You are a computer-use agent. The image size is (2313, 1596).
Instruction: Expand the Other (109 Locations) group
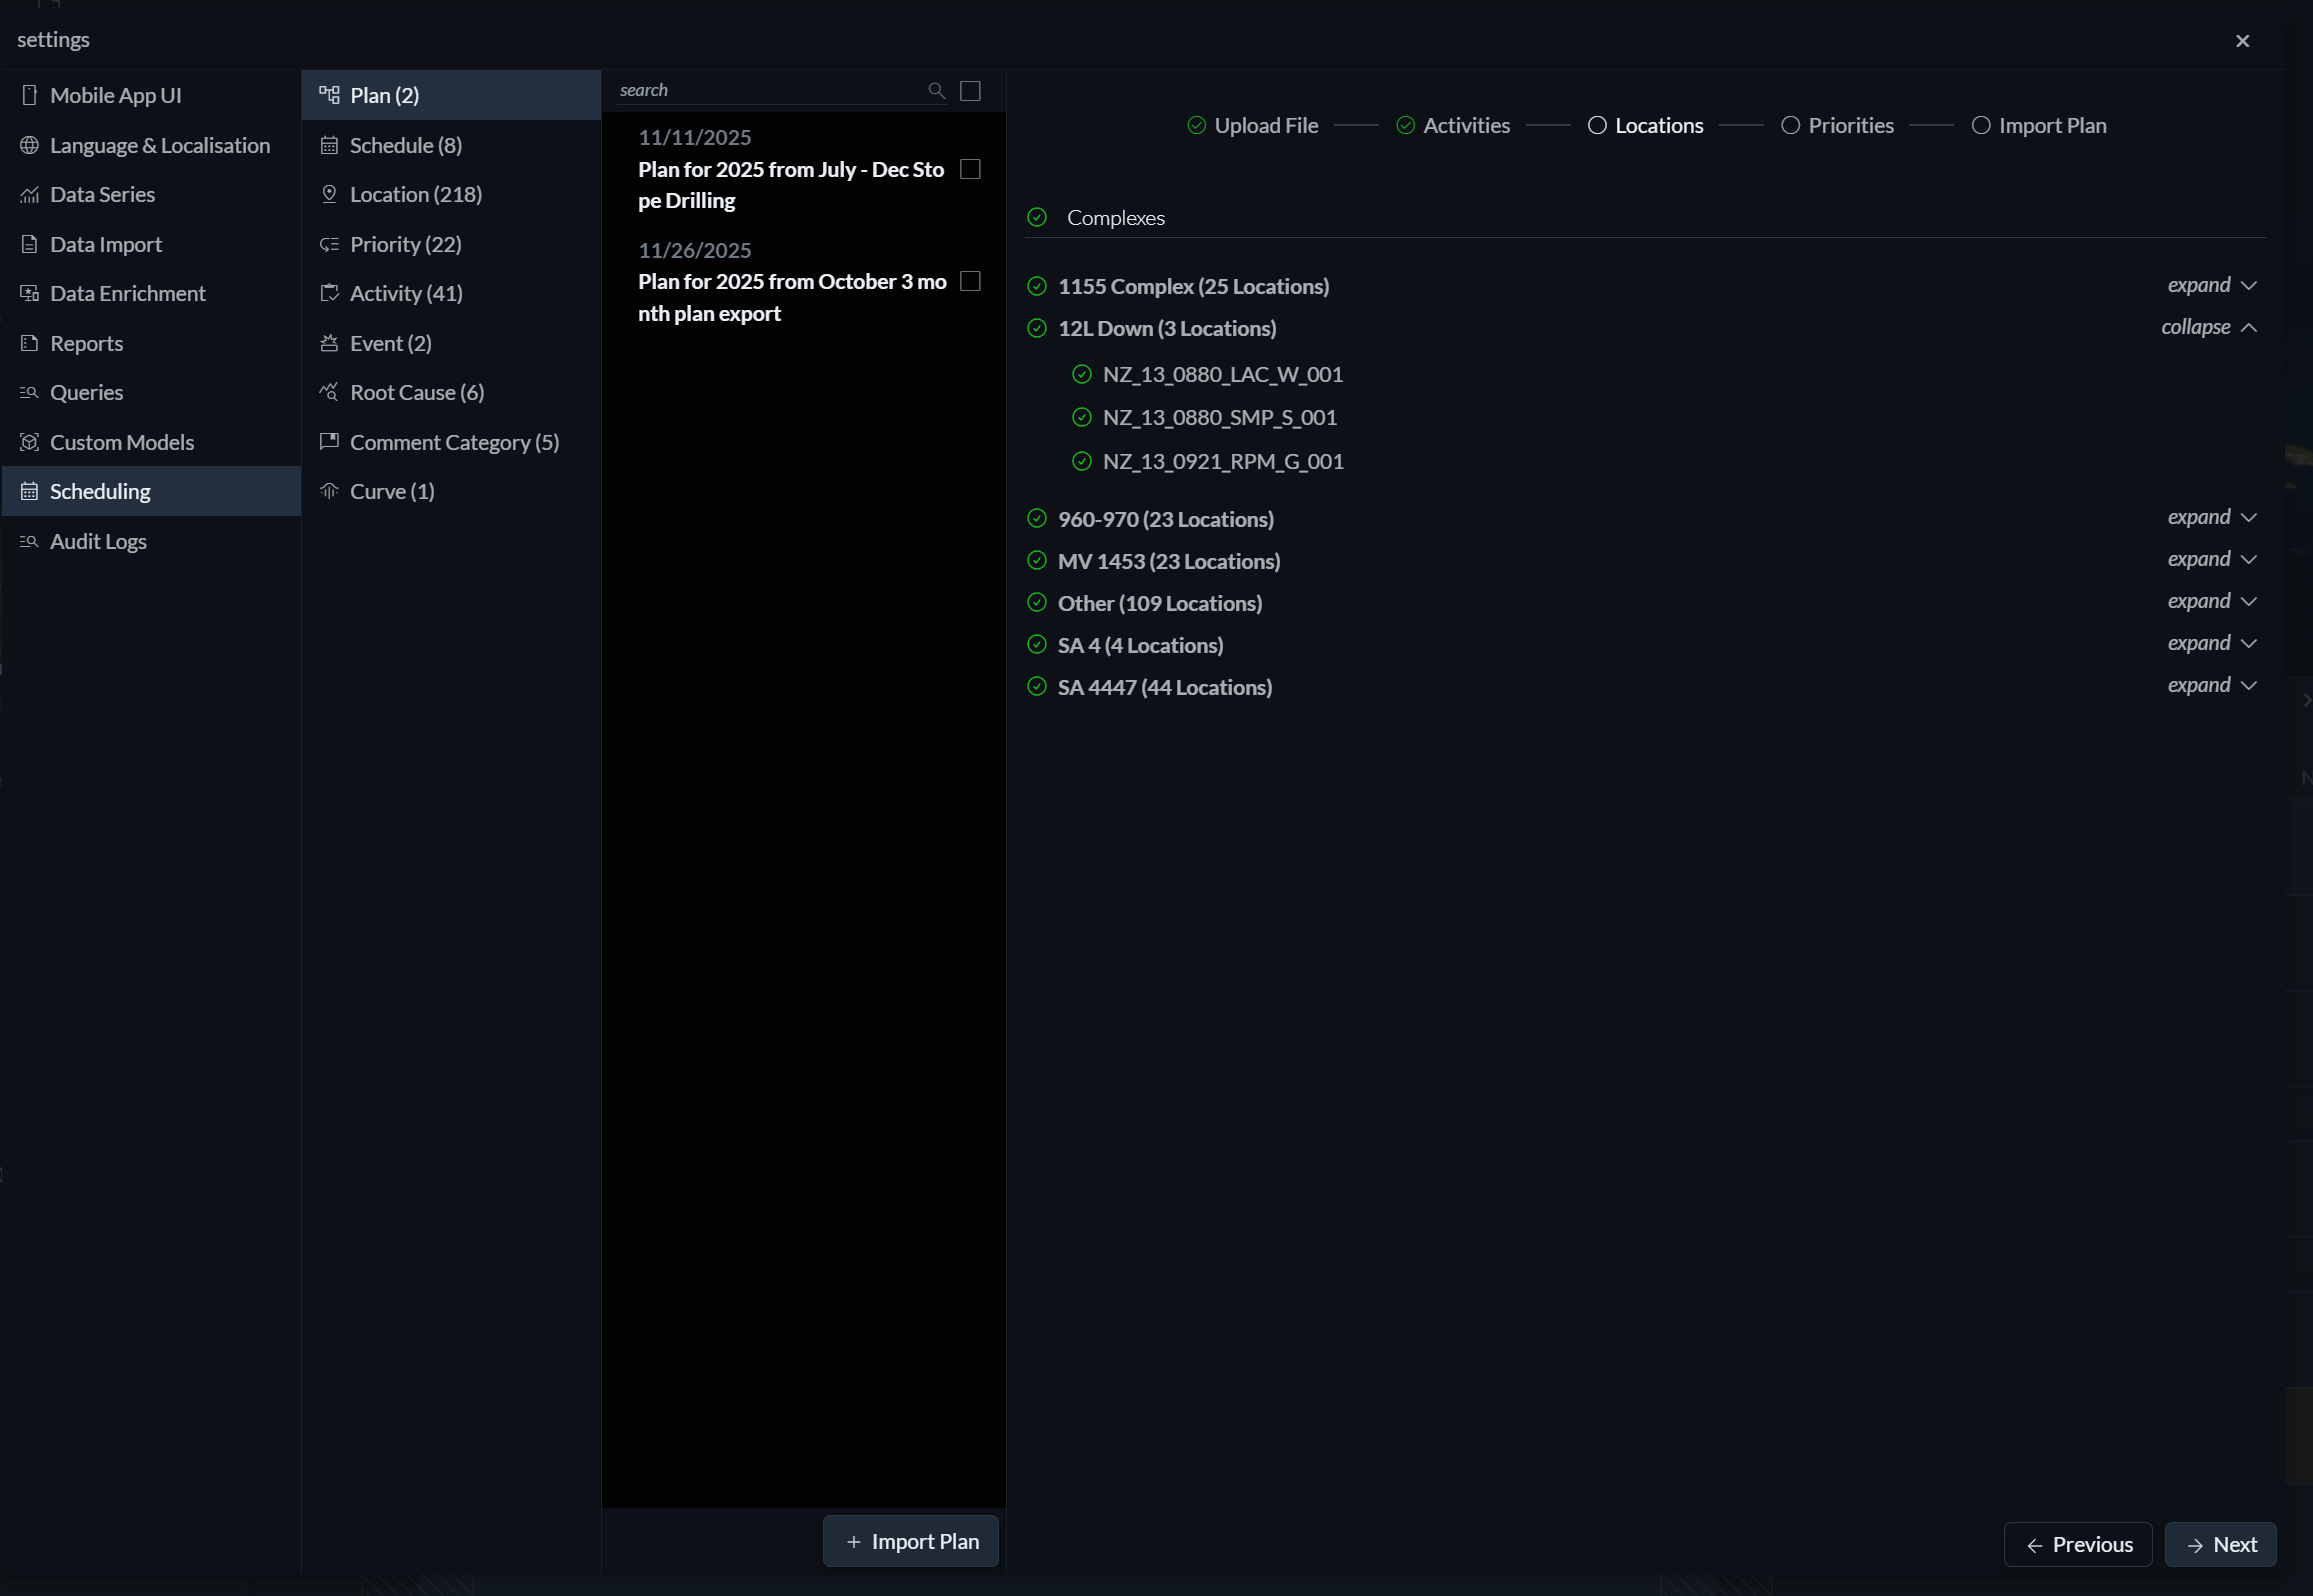(x=2212, y=601)
